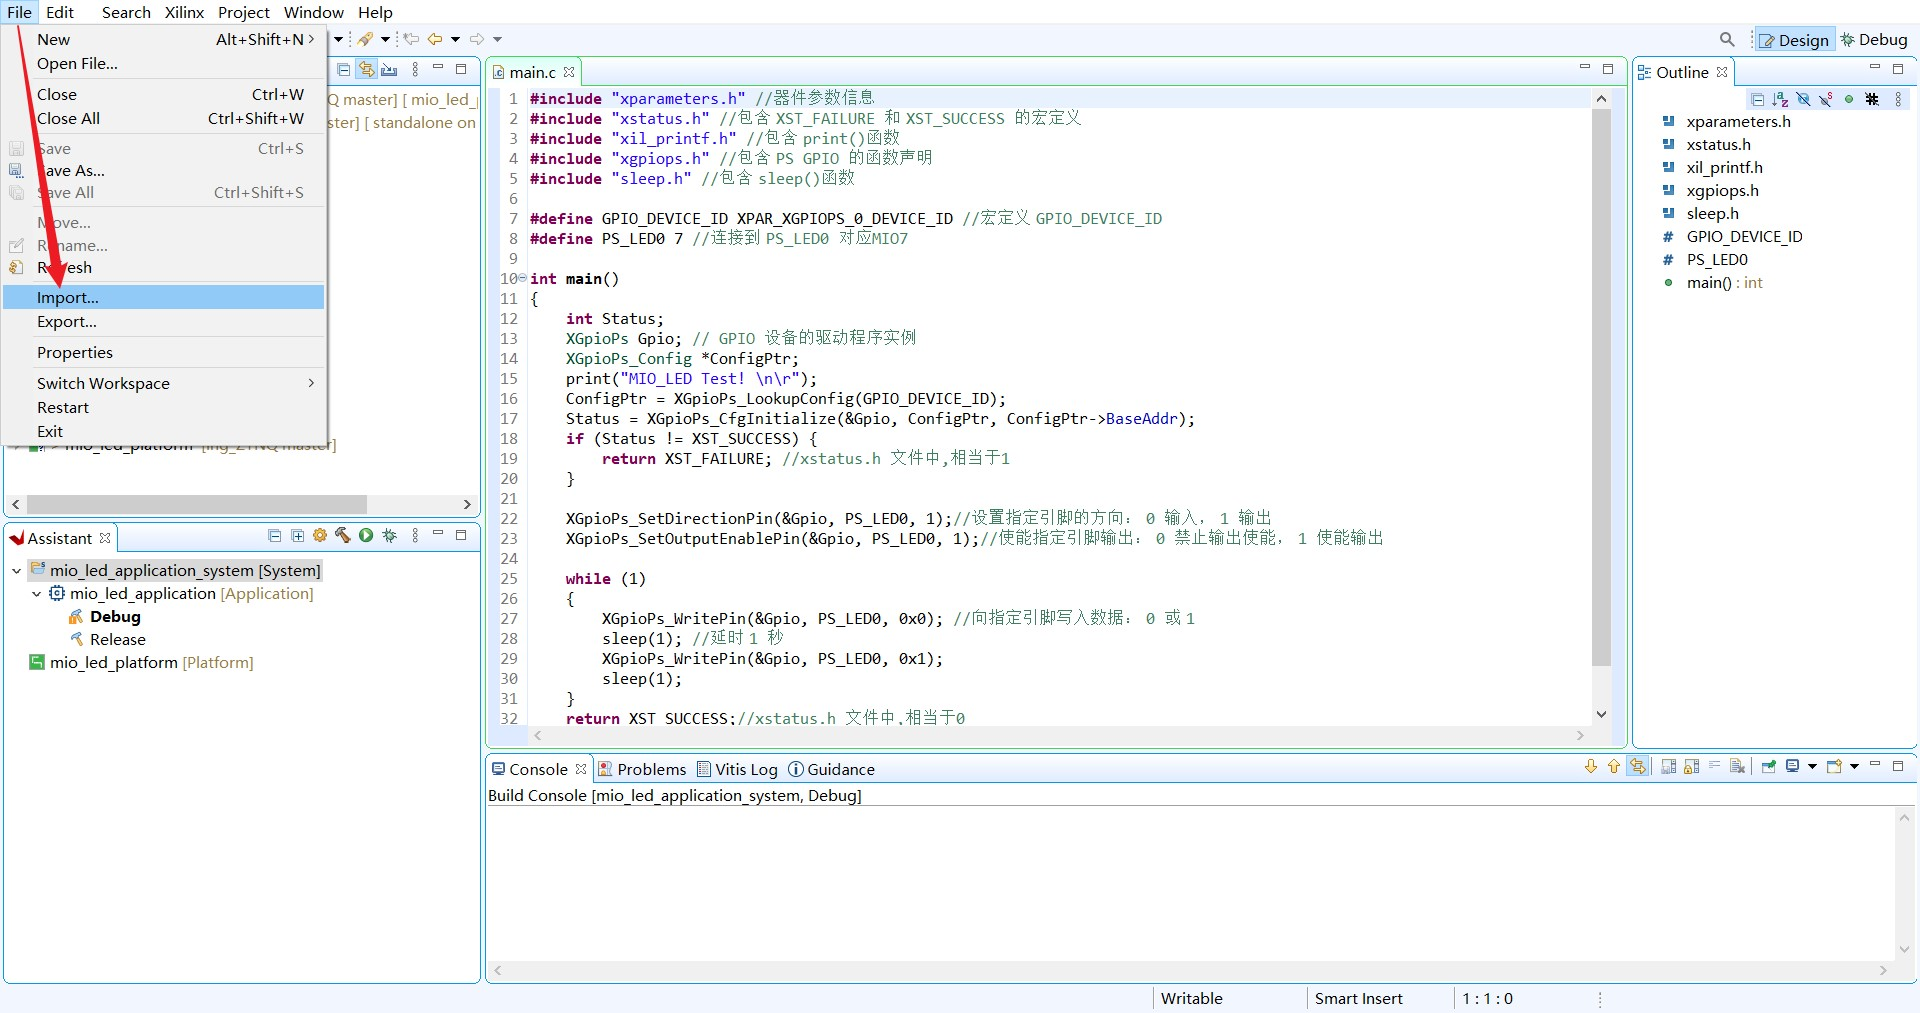Image resolution: width=1920 pixels, height=1013 pixels.
Task: Open the Xilinx menu
Action: point(184,12)
